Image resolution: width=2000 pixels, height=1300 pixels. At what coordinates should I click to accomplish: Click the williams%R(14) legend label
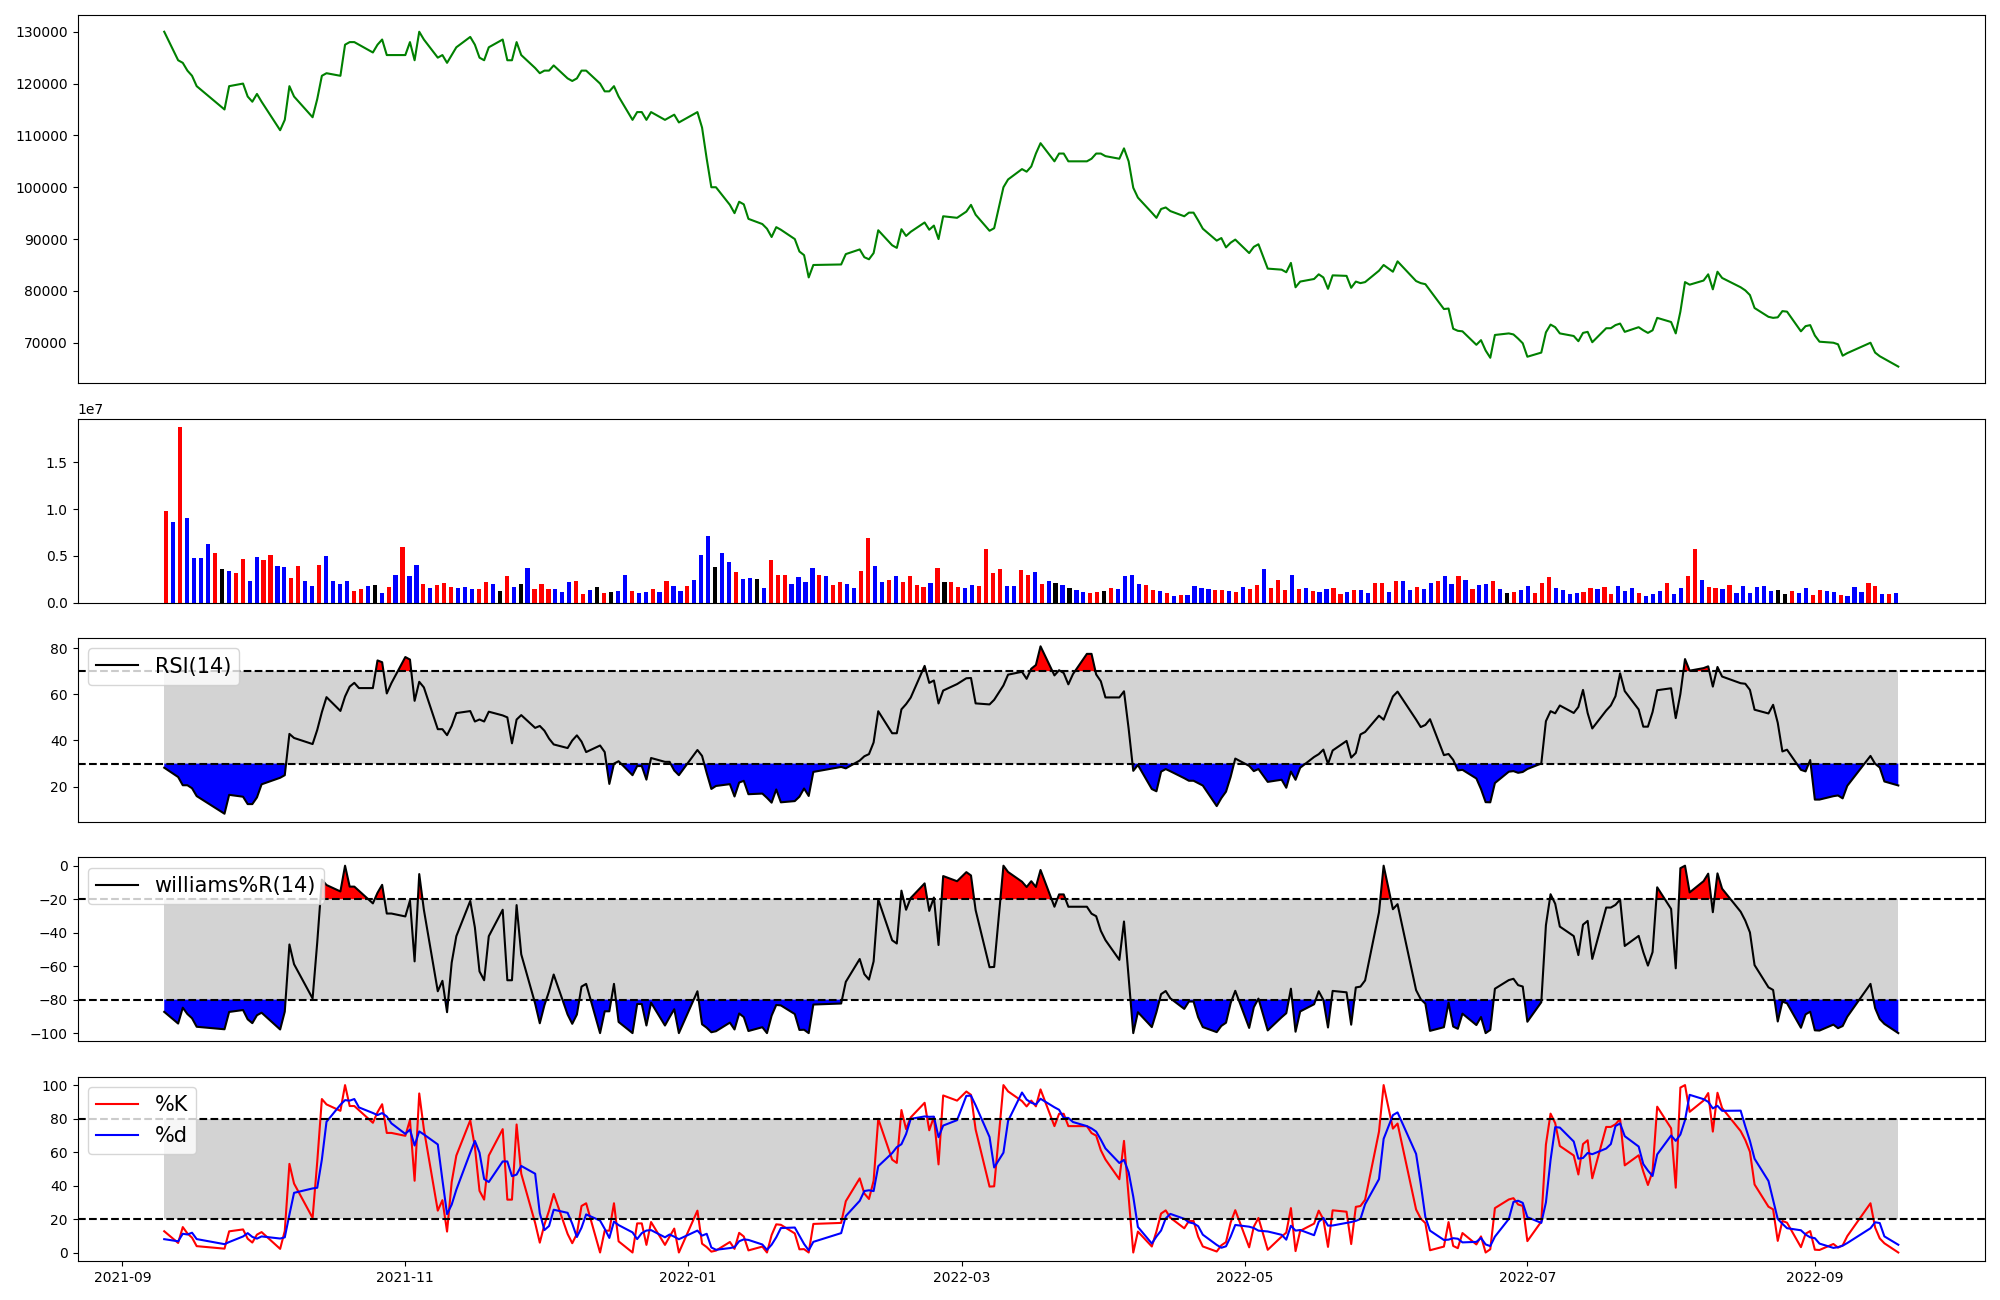pyautogui.click(x=234, y=885)
